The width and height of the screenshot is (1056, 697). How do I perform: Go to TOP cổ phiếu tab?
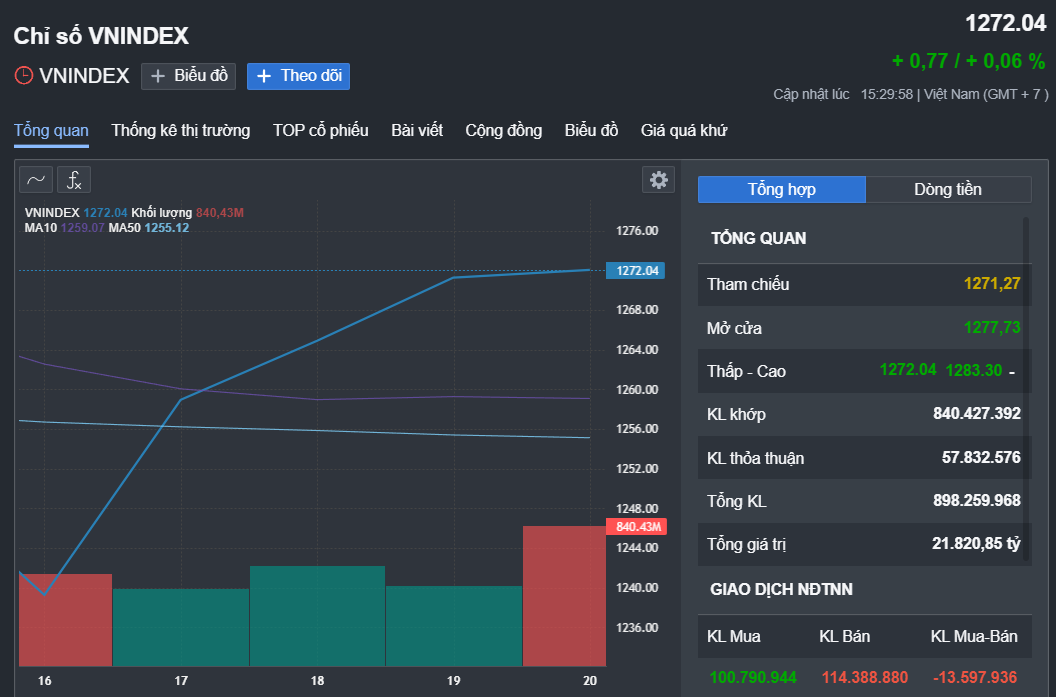point(320,131)
